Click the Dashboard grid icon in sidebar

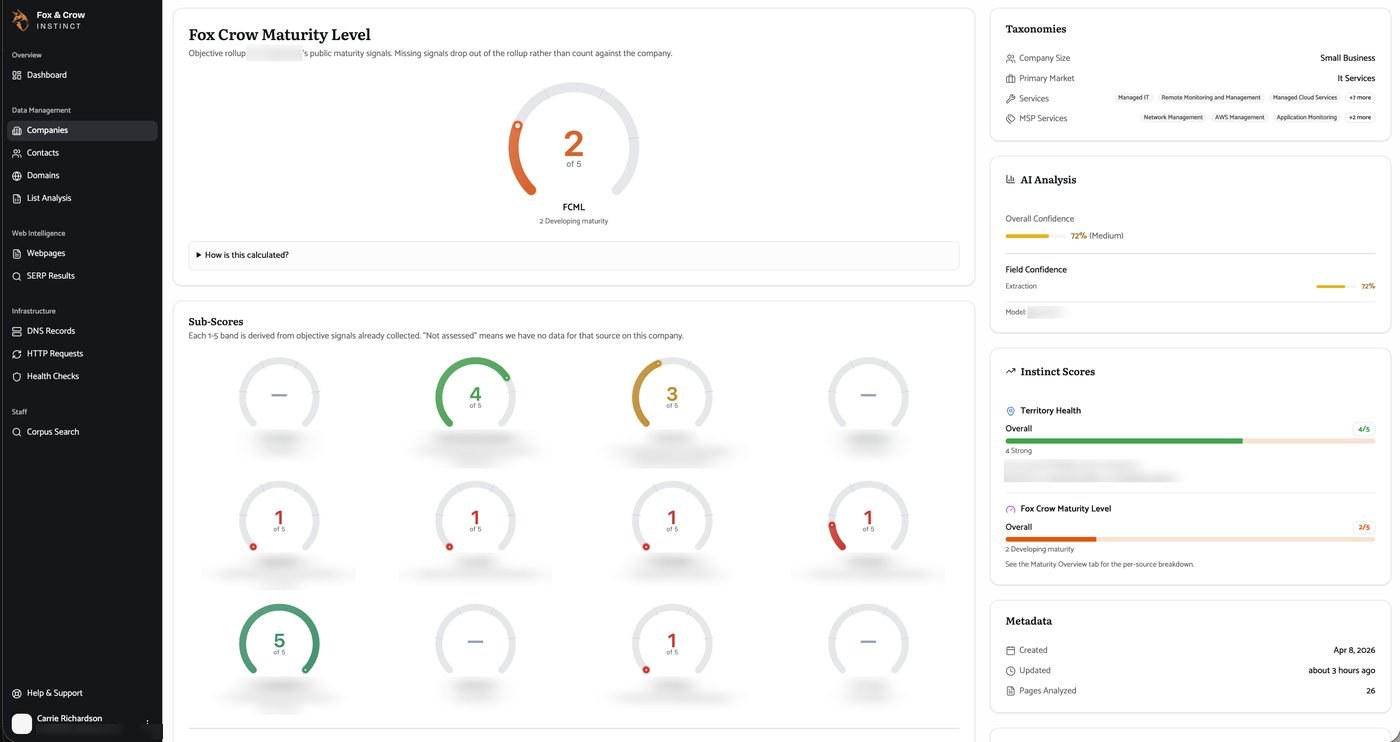[x=17, y=75]
